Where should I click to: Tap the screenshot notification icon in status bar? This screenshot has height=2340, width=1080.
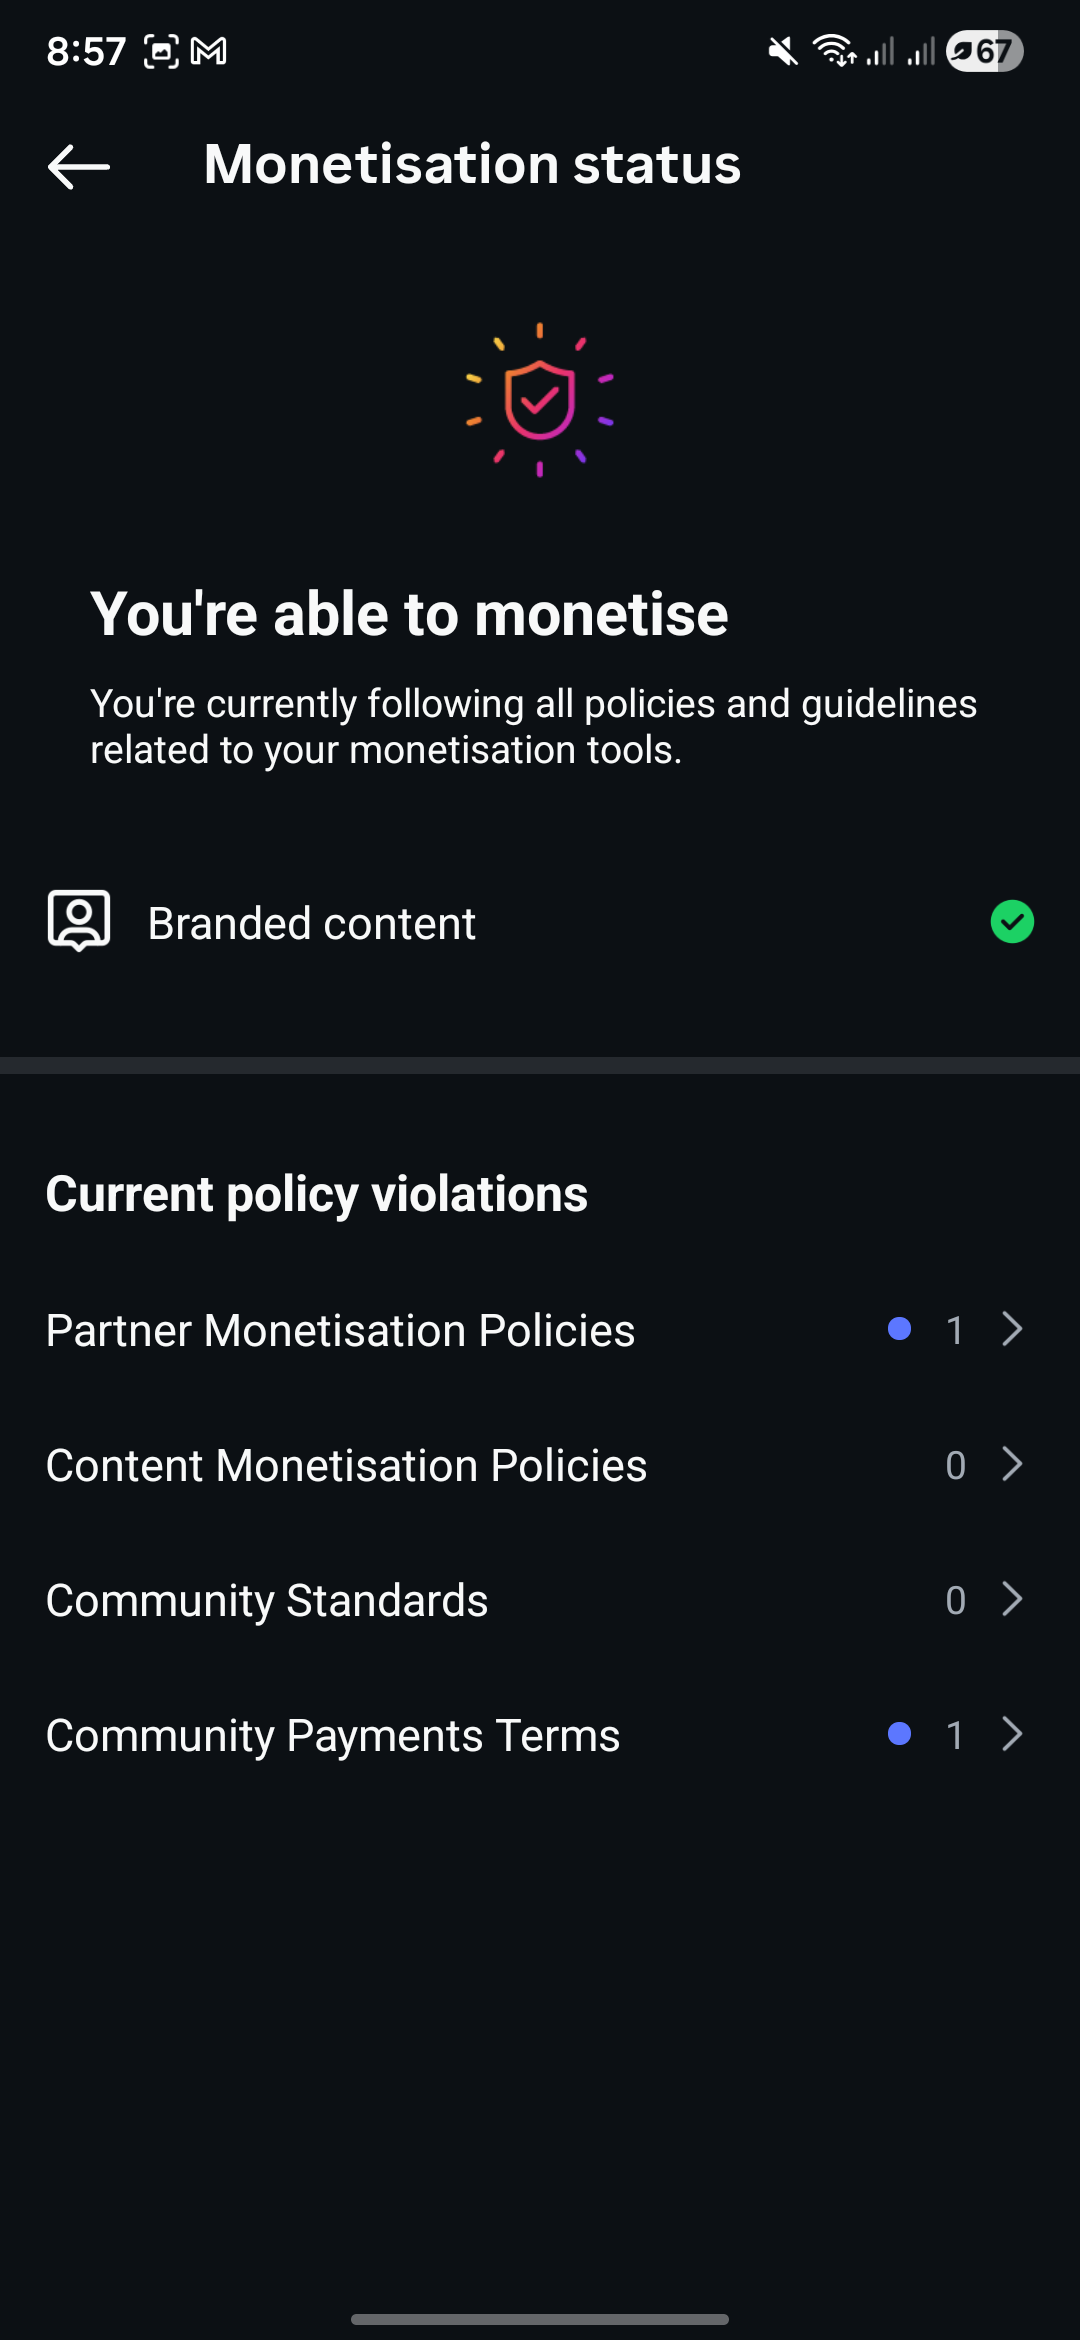point(161,51)
